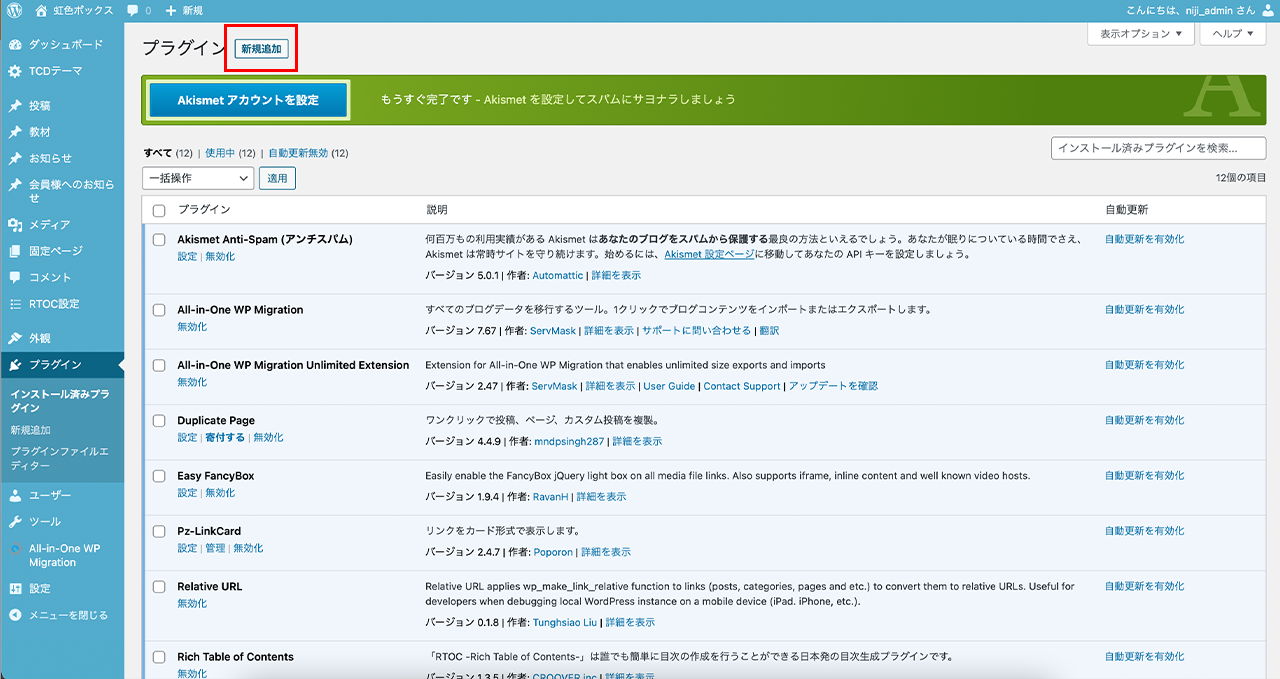The height and width of the screenshot is (679, 1280).
Task: Click the plus icon for 新規 content
Action: click(171, 10)
